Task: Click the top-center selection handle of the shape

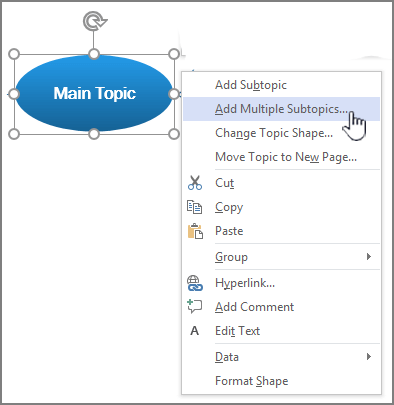Action: tap(94, 54)
